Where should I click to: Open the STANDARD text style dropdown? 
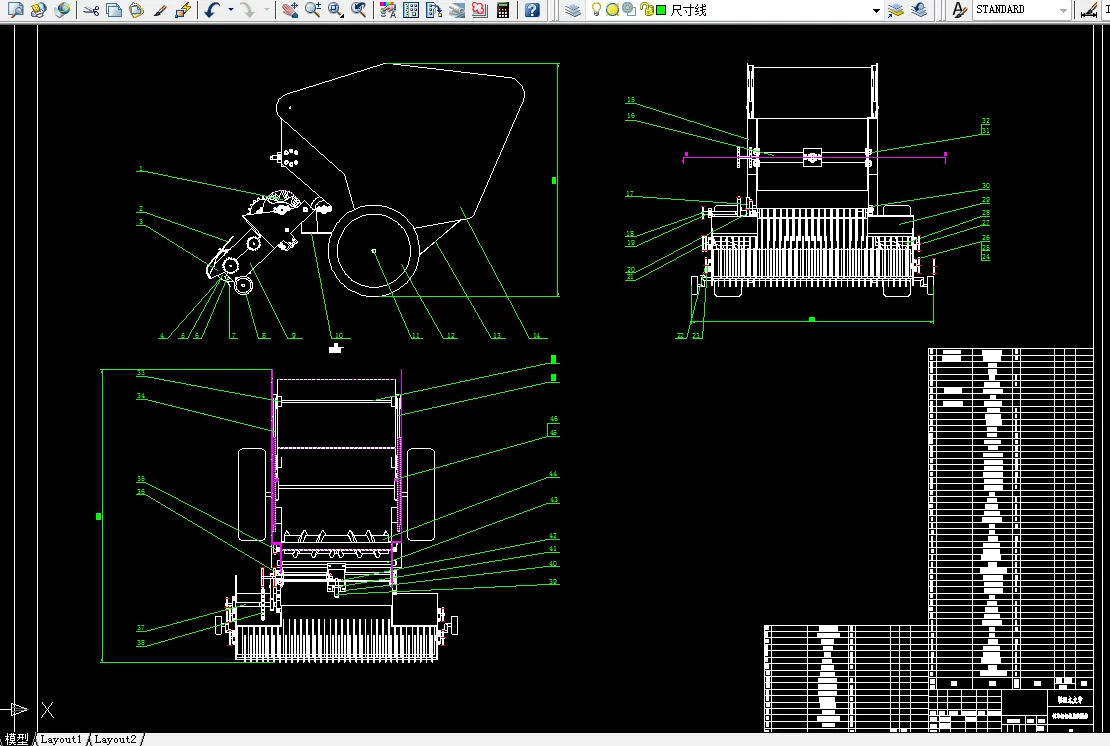1062,10
